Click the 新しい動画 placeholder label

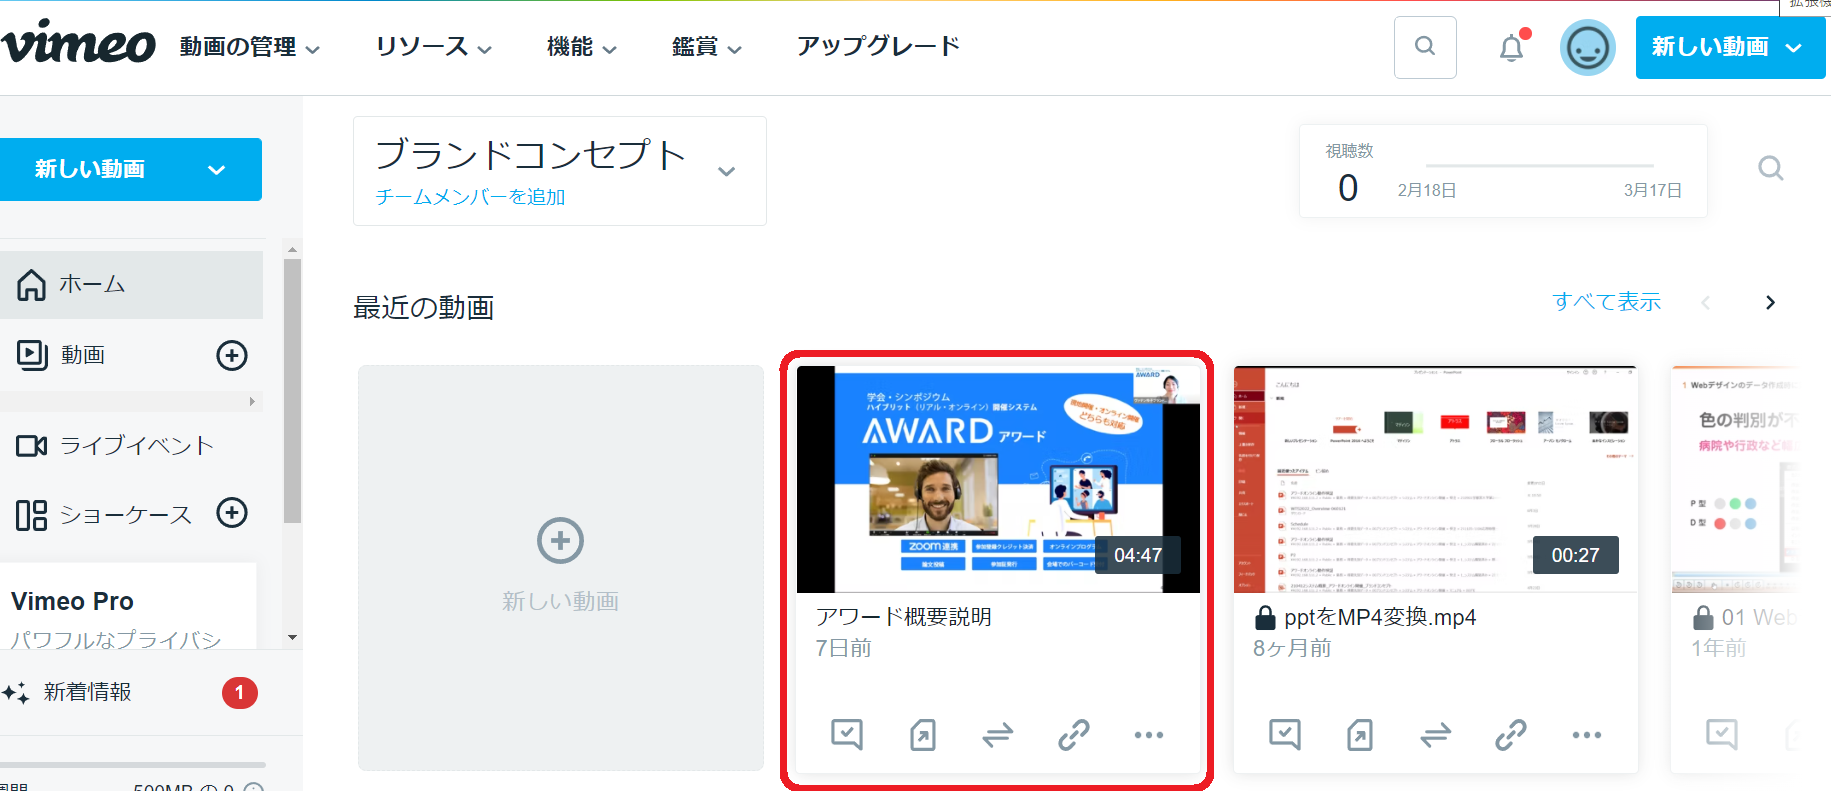560,601
